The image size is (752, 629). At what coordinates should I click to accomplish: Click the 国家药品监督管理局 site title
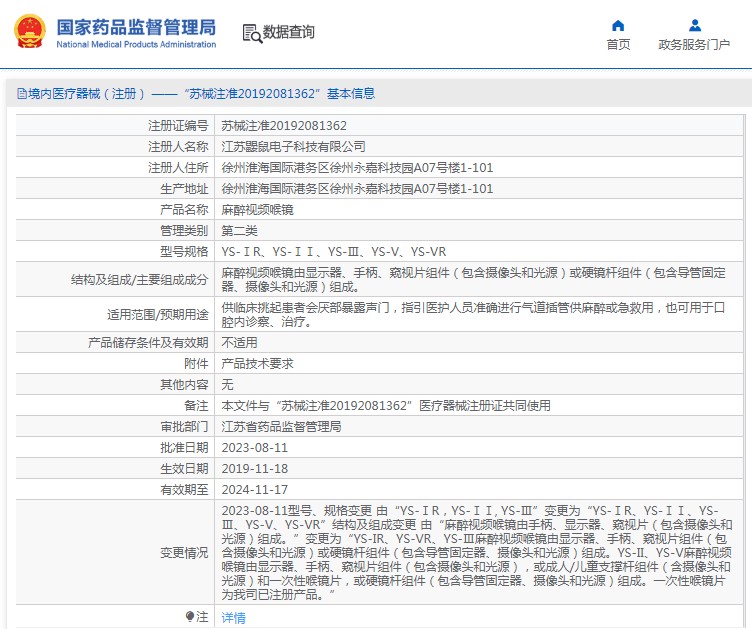click(135, 27)
